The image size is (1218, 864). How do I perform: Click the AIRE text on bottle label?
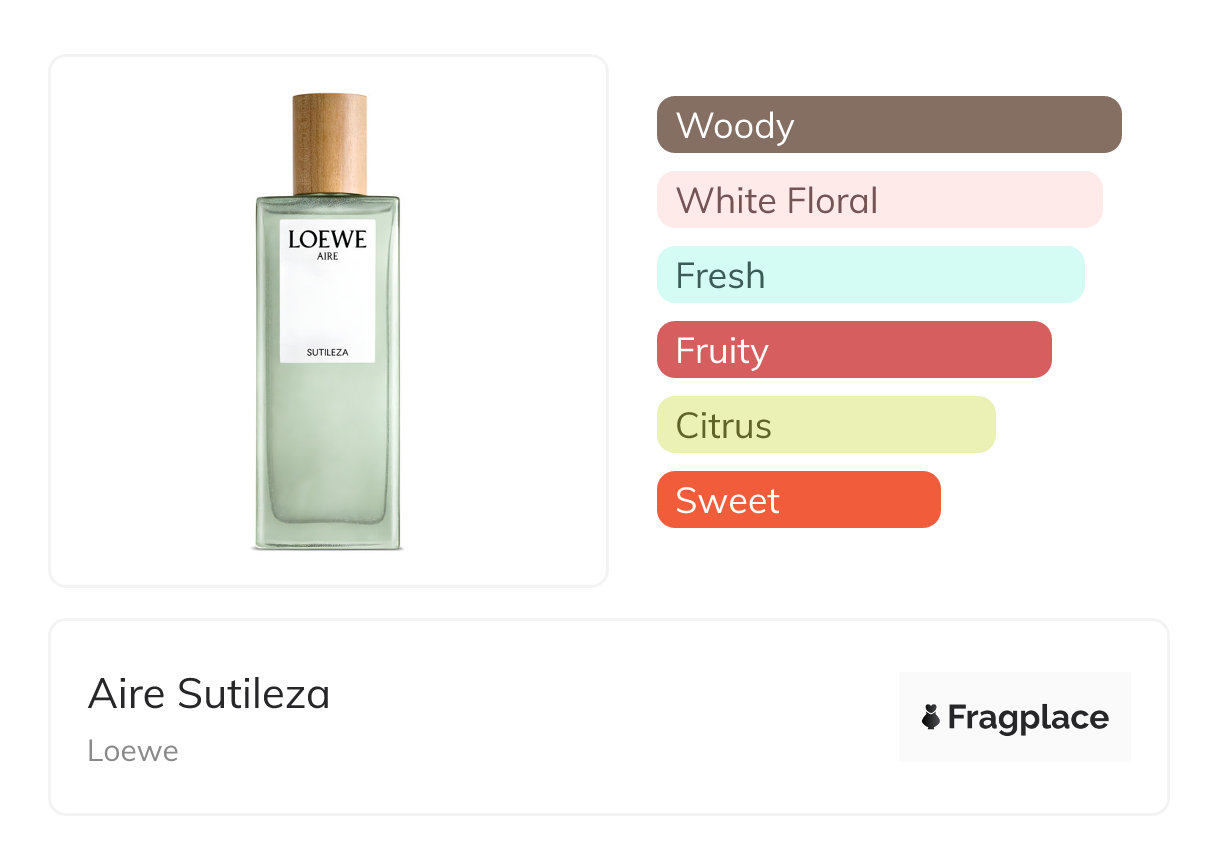tap(327, 258)
